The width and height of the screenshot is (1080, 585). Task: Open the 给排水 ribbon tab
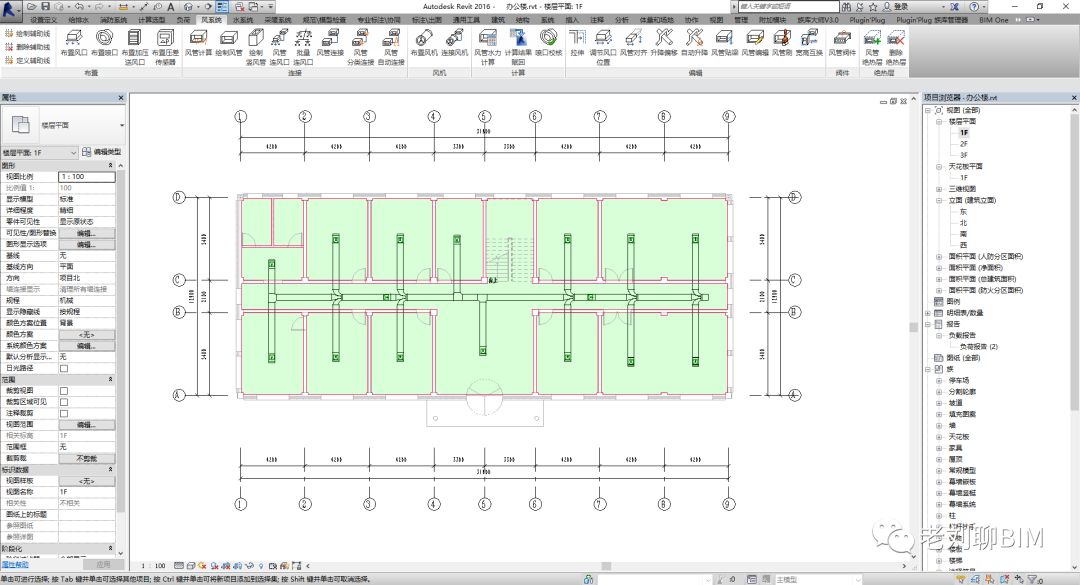point(79,20)
